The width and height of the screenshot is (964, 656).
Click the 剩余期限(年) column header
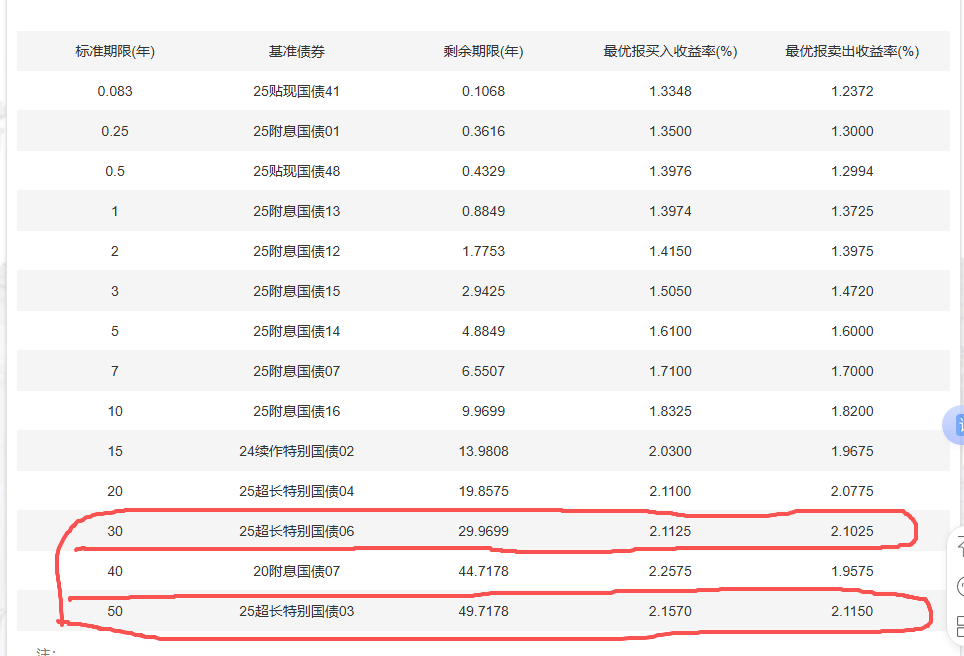(x=483, y=52)
